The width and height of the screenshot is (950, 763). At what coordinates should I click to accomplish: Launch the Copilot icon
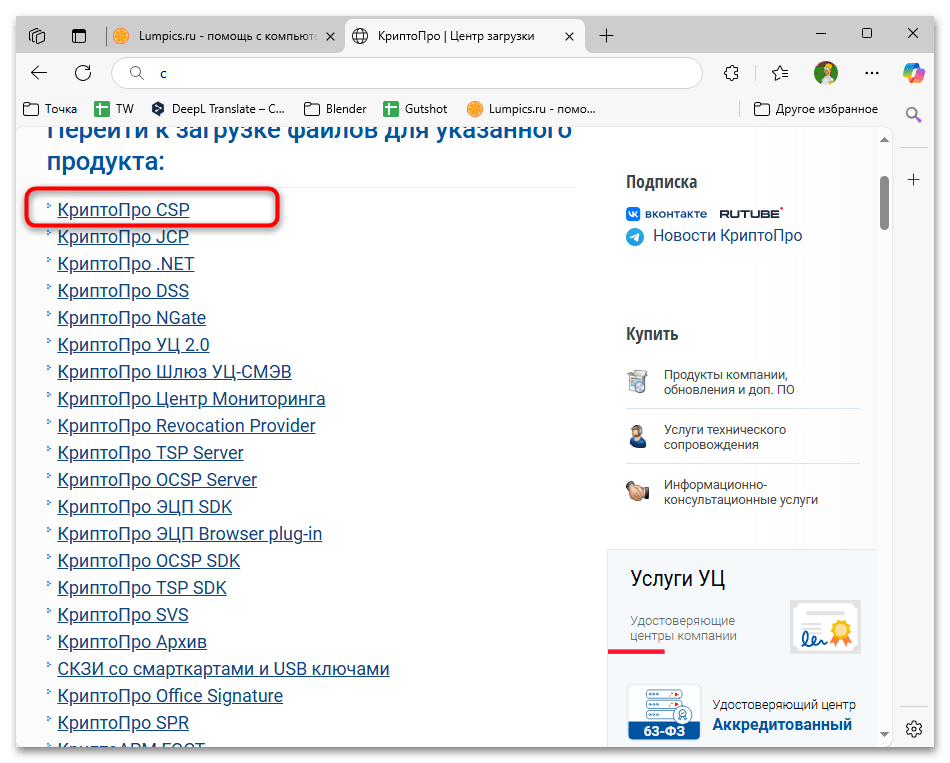tap(913, 73)
